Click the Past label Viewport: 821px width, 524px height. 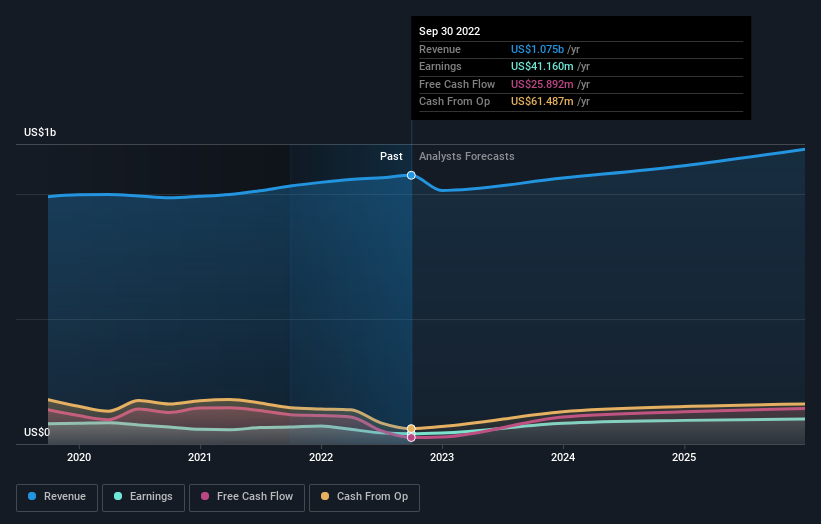click(391, 157)
